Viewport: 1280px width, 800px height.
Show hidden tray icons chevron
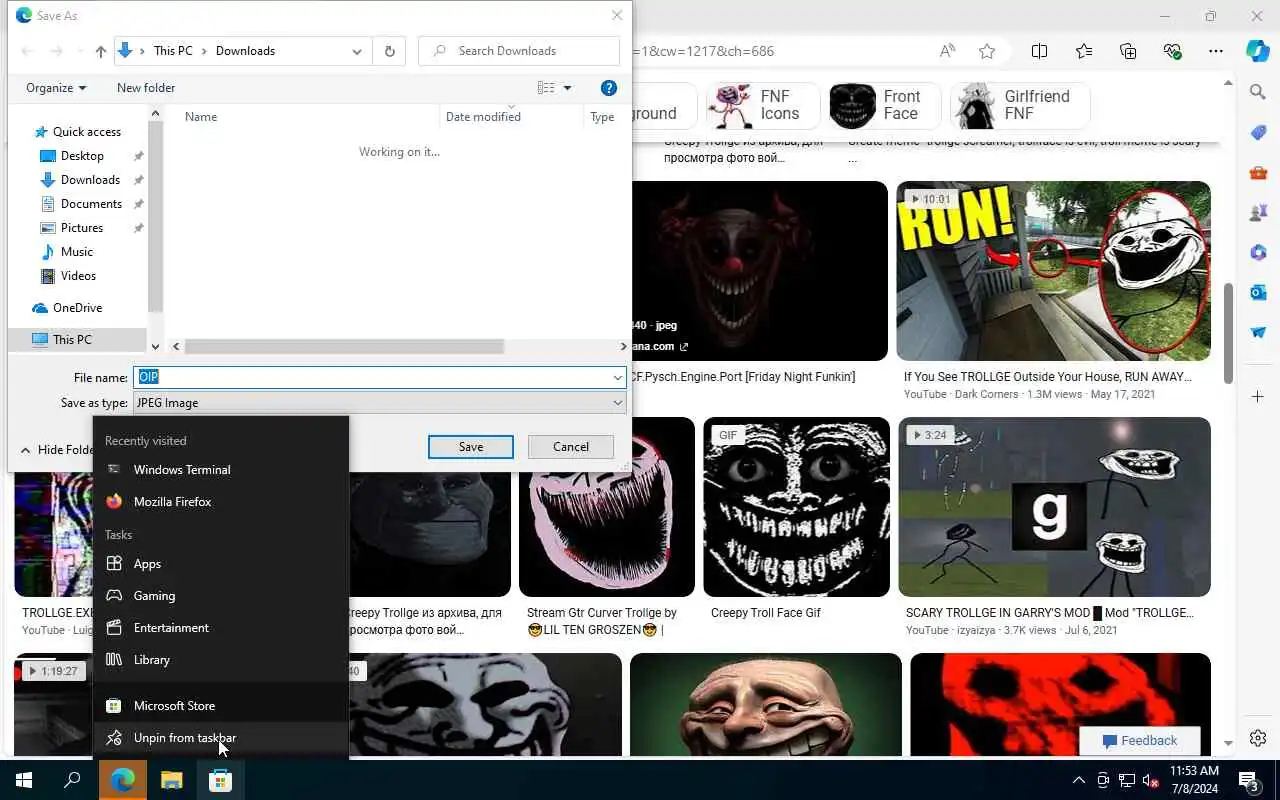[1079, 780]
